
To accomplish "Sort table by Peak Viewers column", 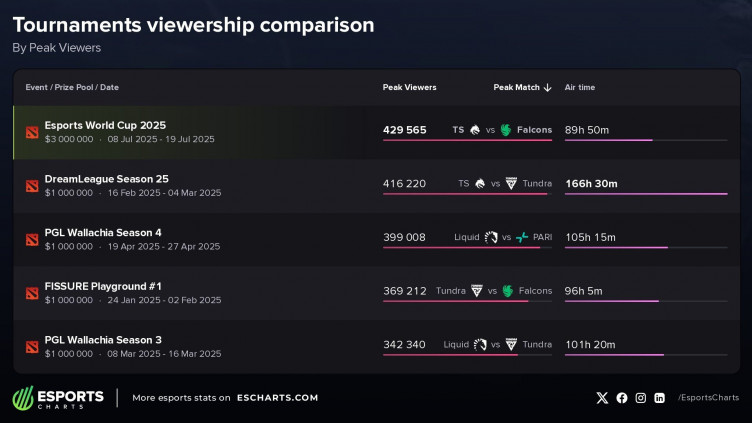I will coord(409,87).
